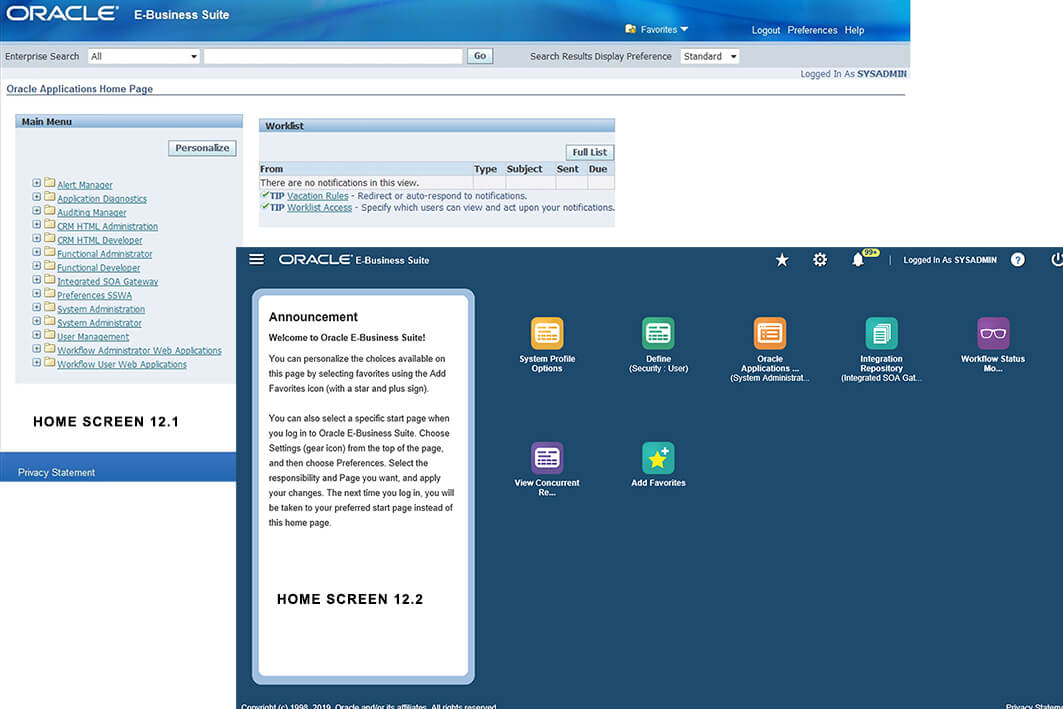The image size is (1063, 709).
Task: Open System Profile Options icon
Action: point(546,333)
